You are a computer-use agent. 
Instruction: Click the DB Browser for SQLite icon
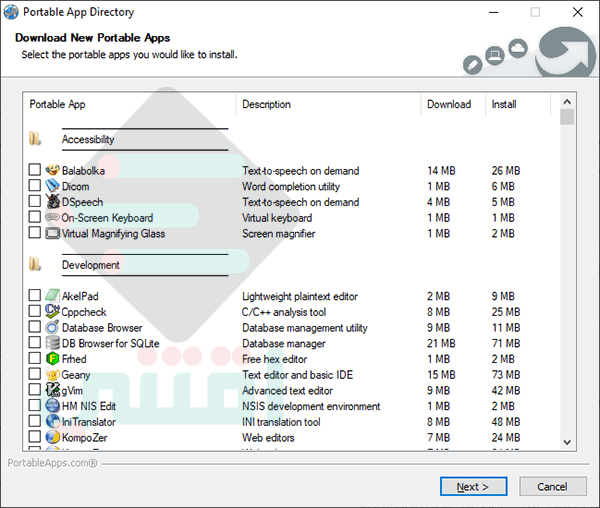[52, 342]
